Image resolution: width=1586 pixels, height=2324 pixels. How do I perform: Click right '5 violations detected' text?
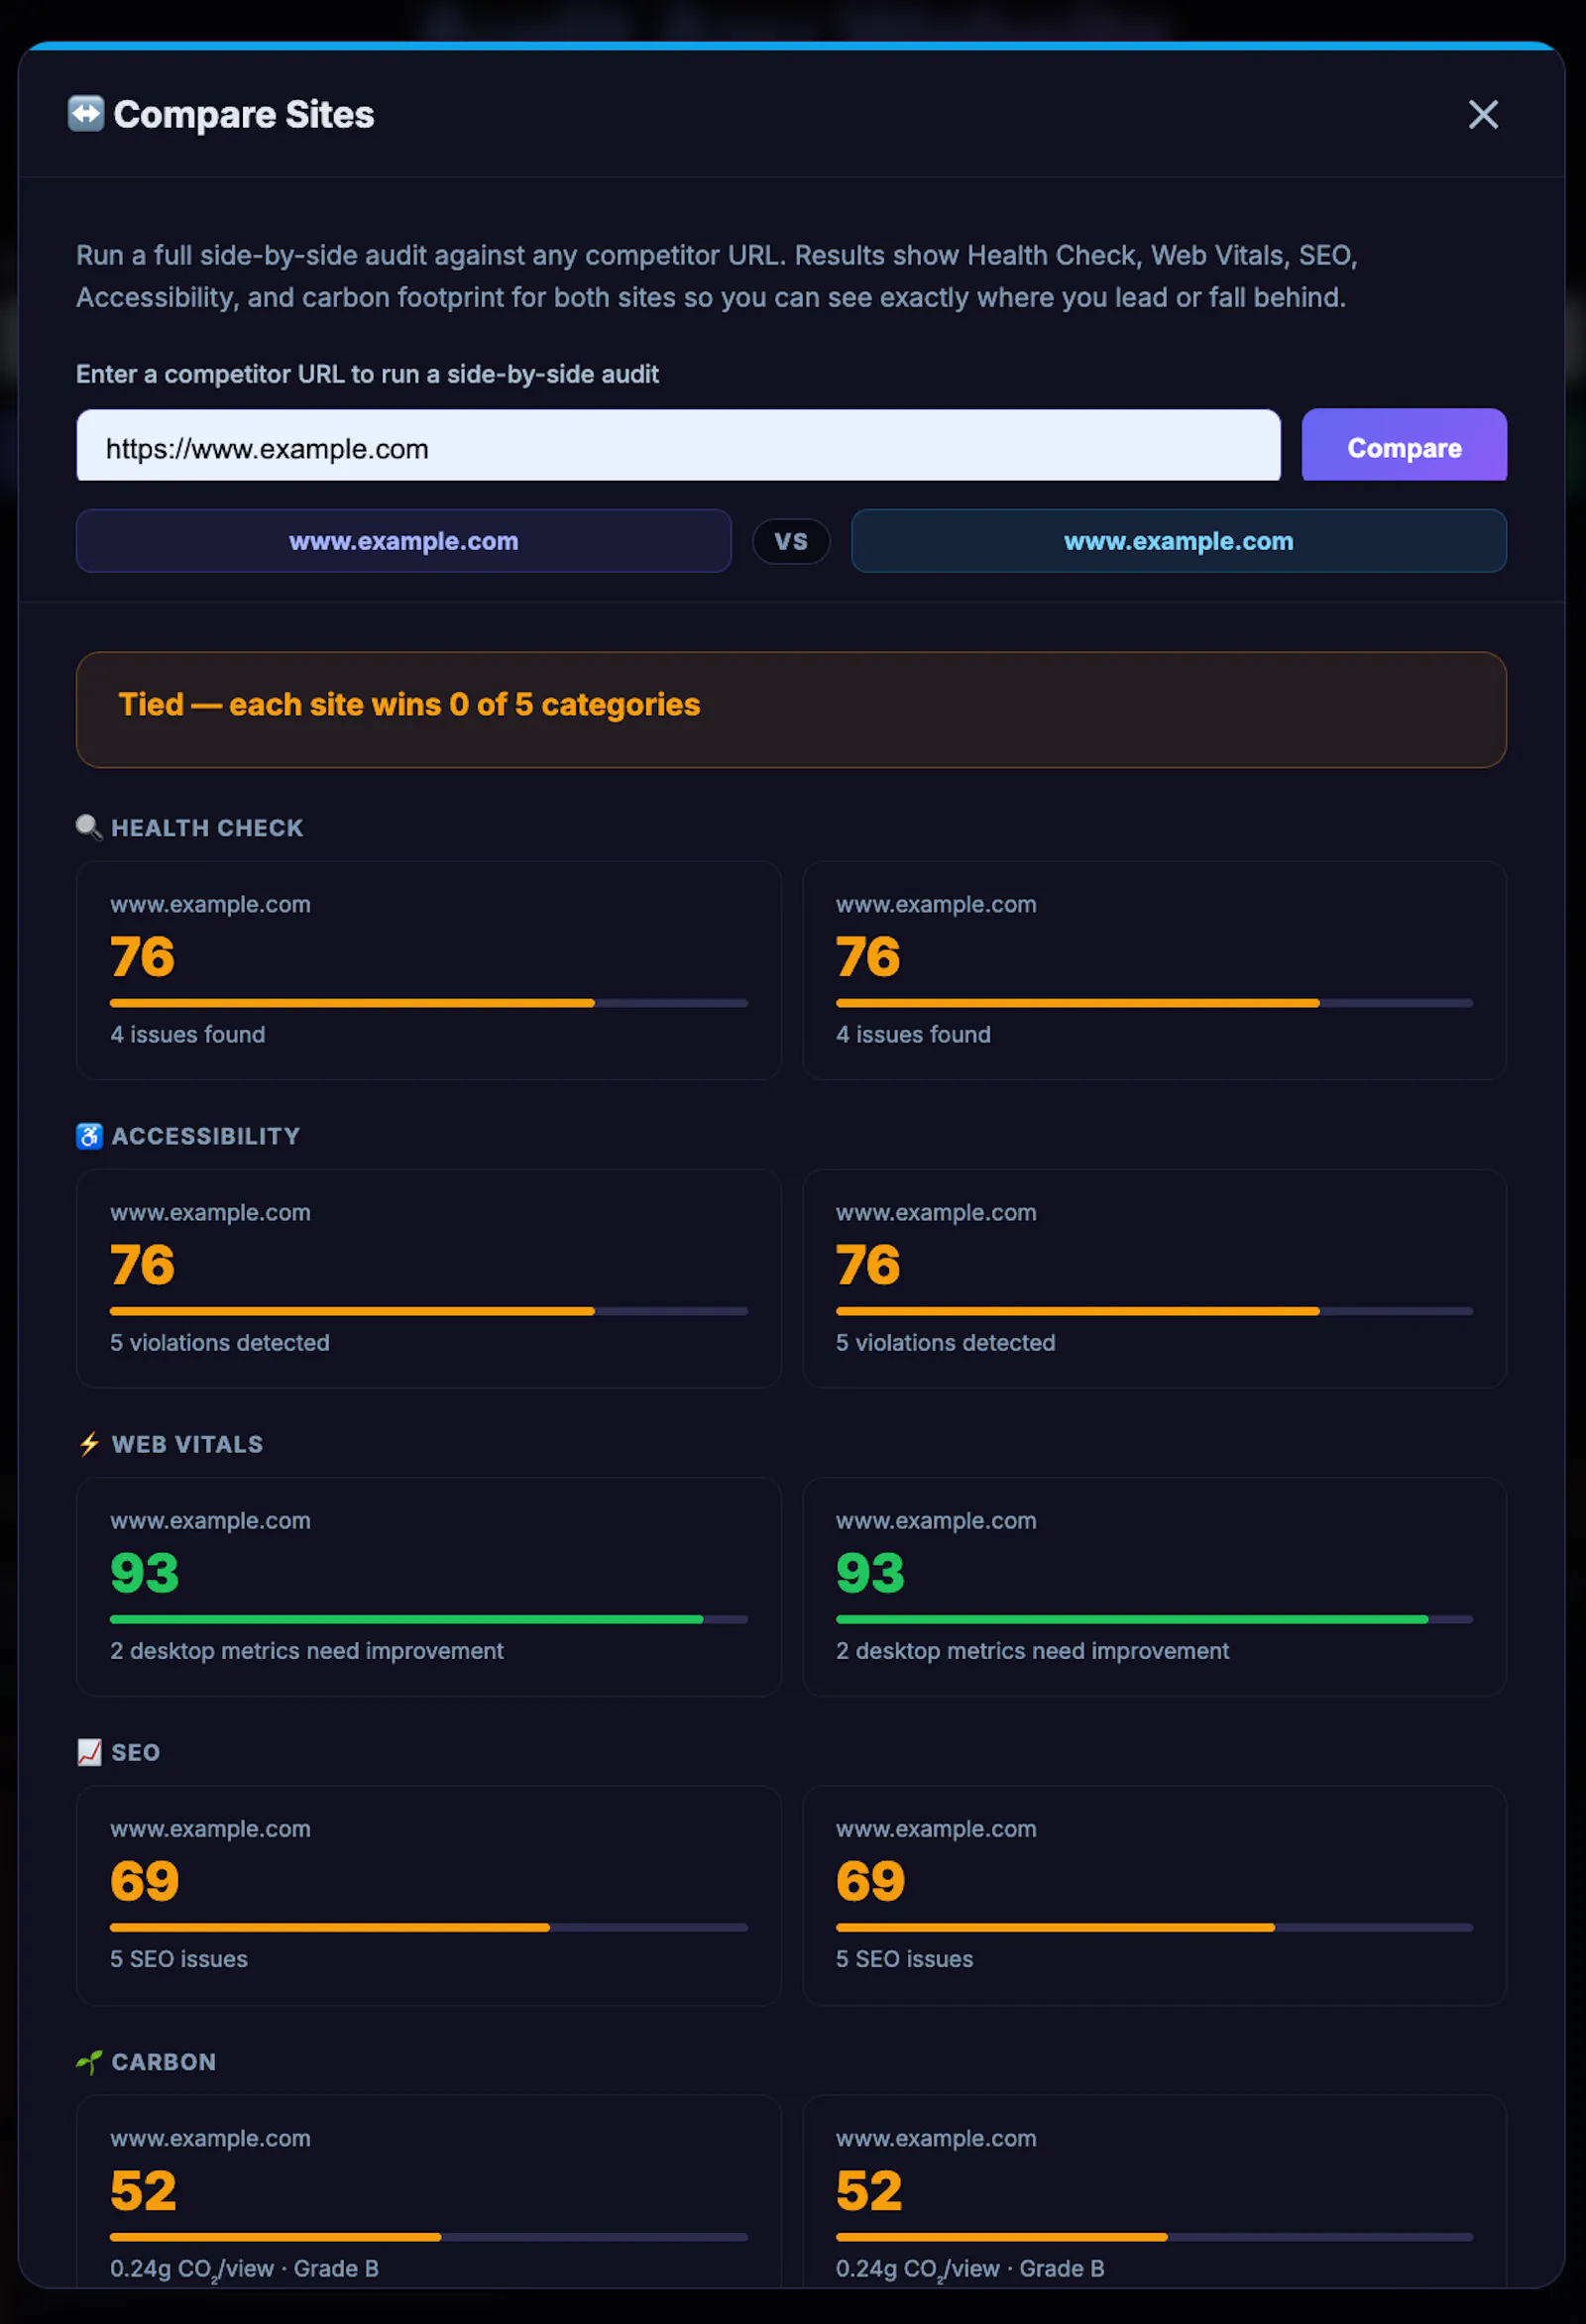[945, 1342]
